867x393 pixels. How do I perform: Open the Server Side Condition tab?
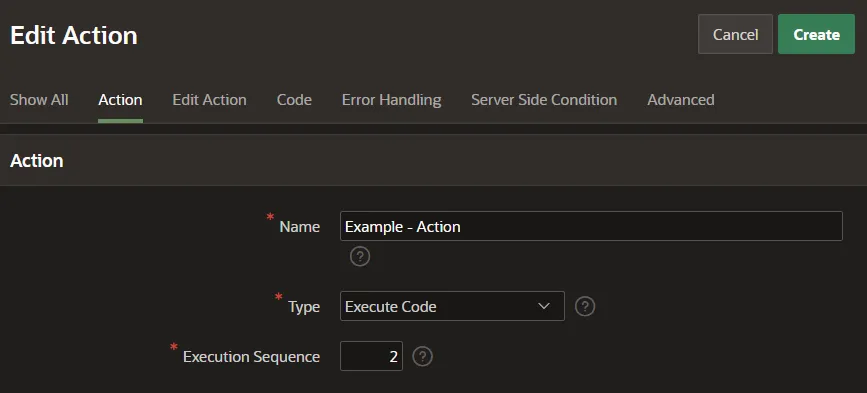[544, 100]
